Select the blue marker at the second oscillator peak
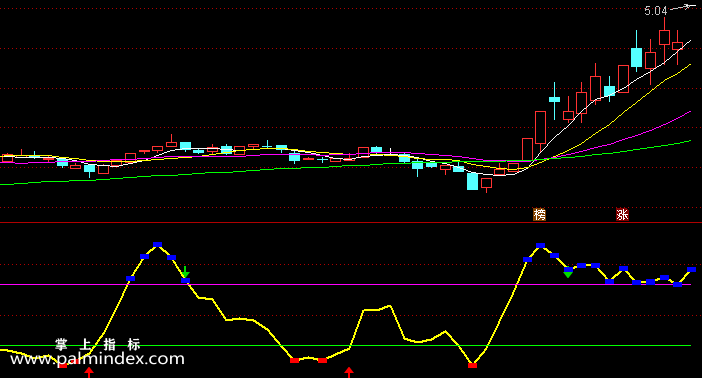 click(x=540, y=245)
